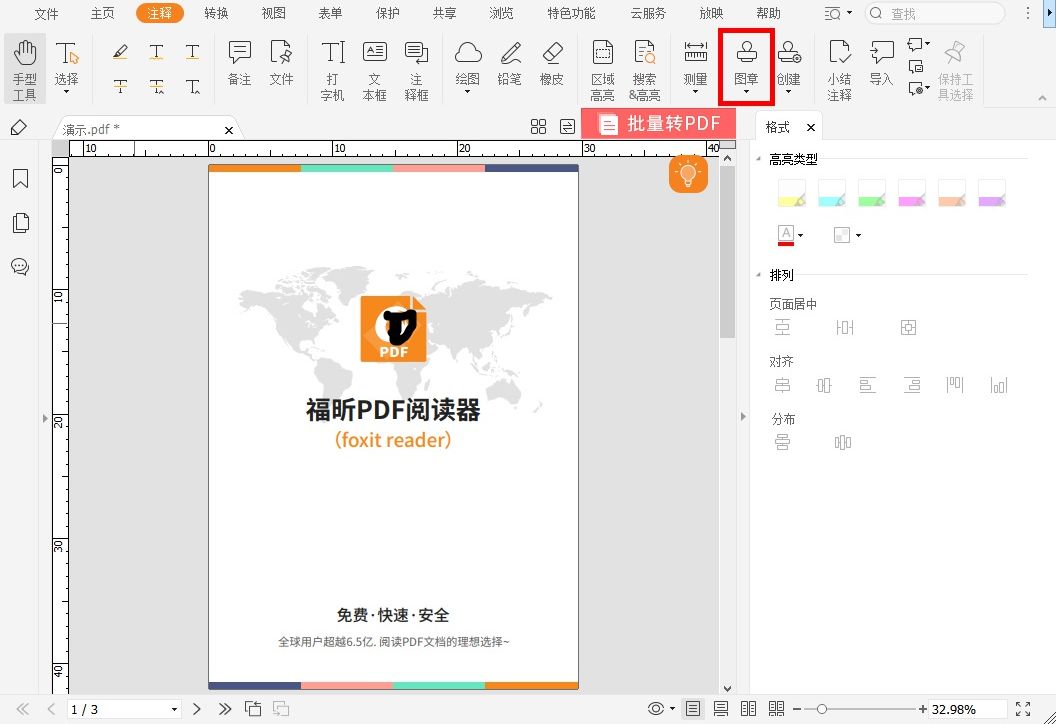Open the 保护 ribbon tab

[x=387, y=14]
